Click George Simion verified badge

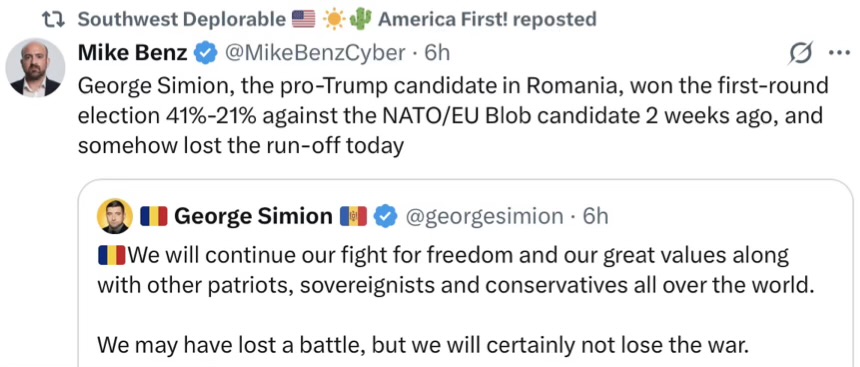coord(386,217)
